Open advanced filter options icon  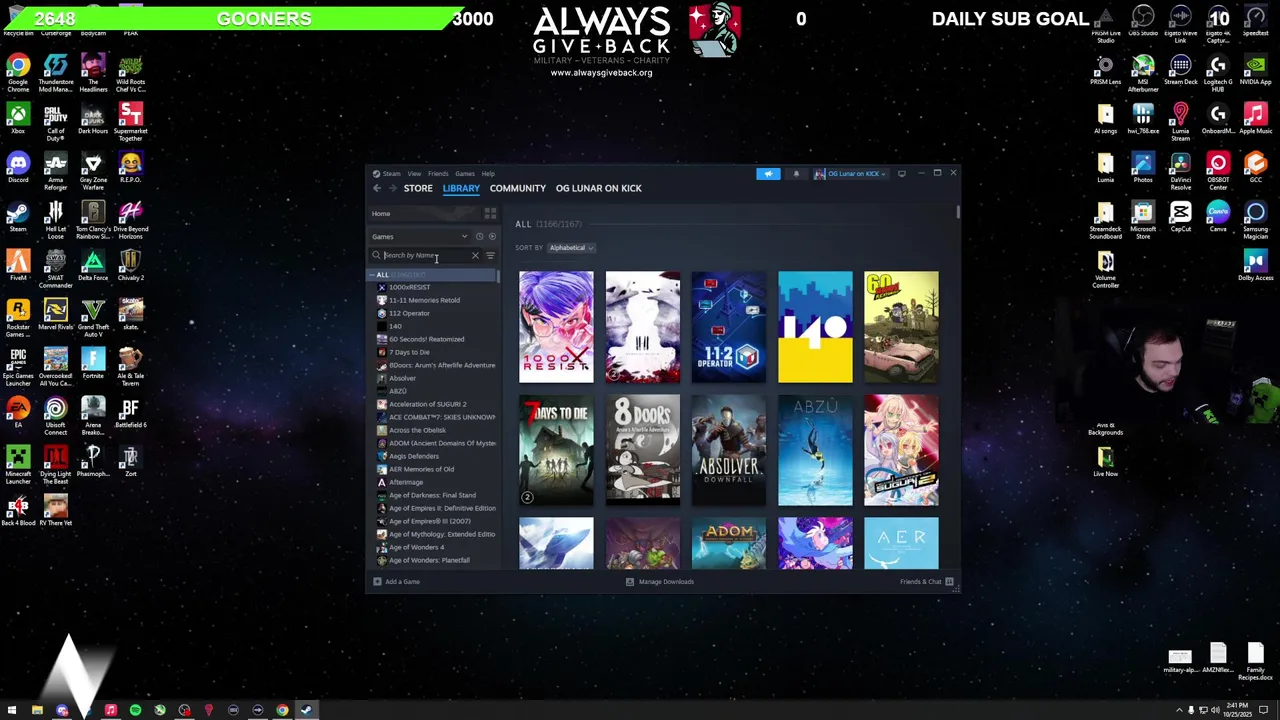pos(490,256)
